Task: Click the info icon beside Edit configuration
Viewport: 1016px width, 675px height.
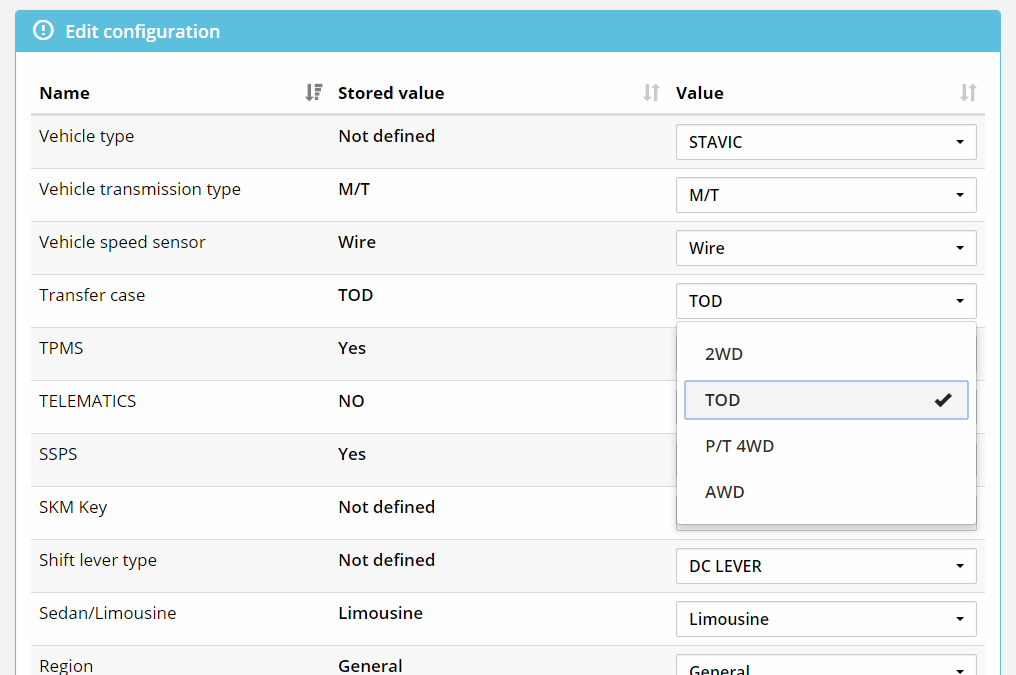Action: 43,31
